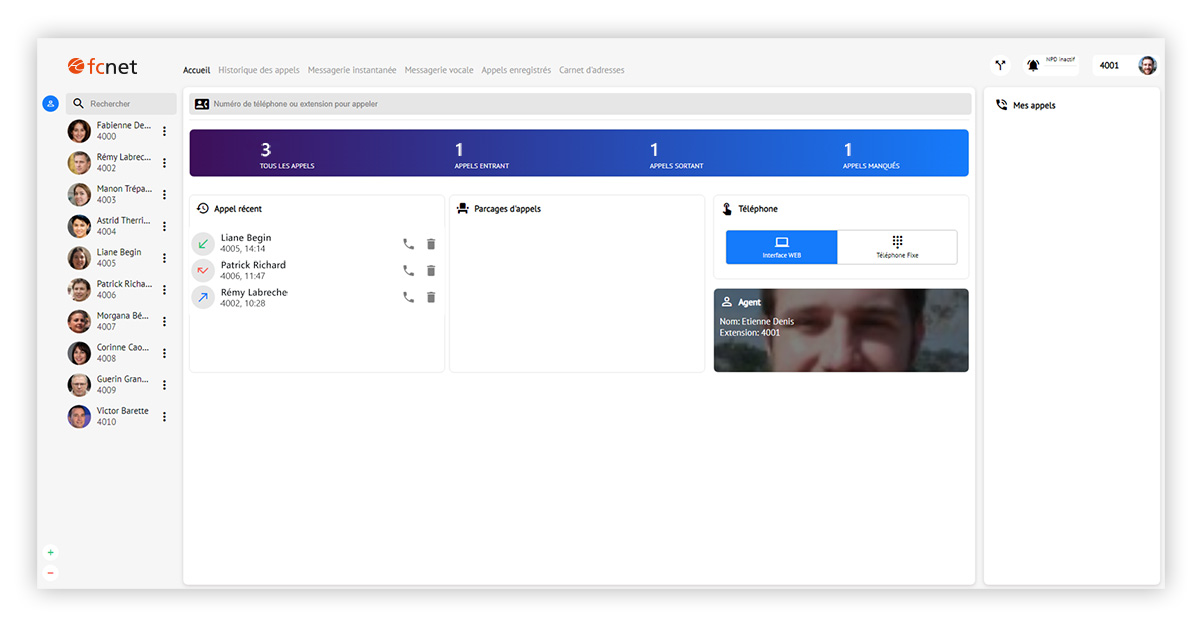Click the blue outgoing-call arrow for Rémy Labreche
This screenshot has width=1200, height=627.
point(203,296)
